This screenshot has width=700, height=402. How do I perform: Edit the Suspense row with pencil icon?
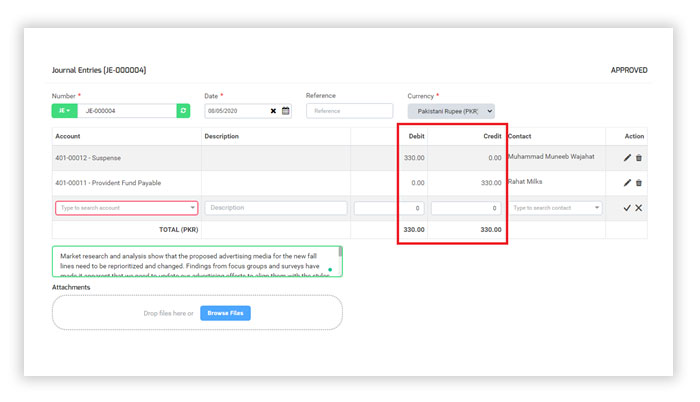coord(627,158)
